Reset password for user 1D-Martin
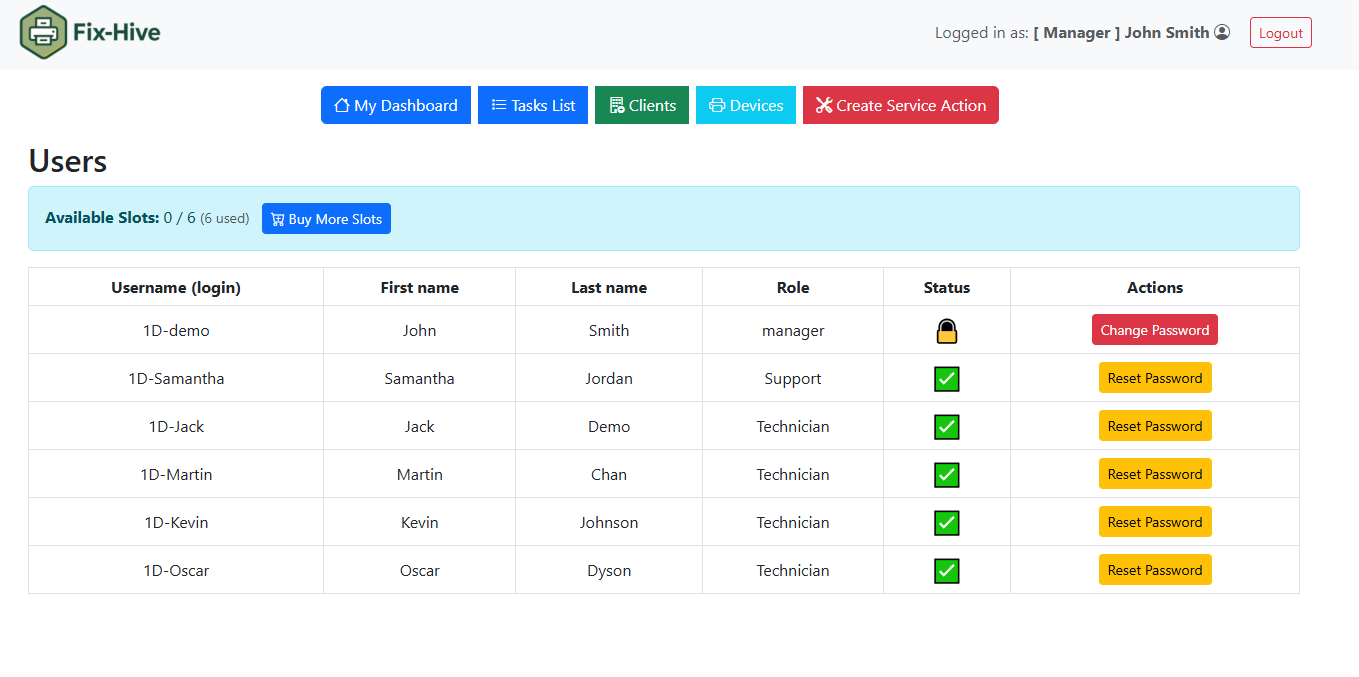 coord(1154,474)
